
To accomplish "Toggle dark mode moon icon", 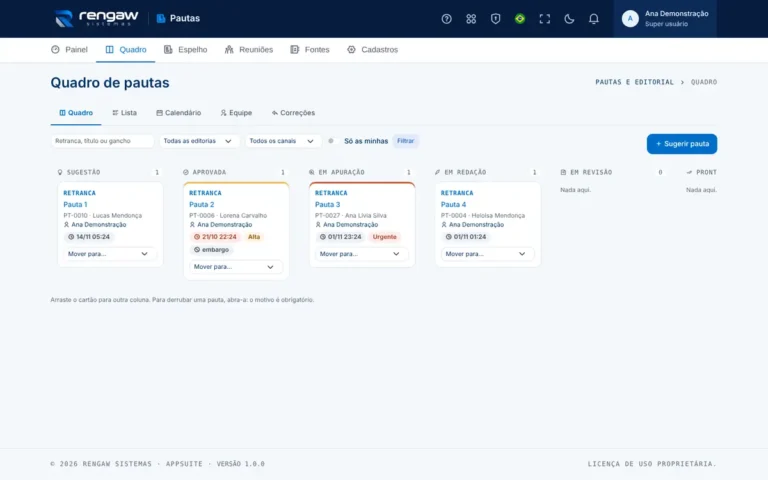I will point(569,19).
